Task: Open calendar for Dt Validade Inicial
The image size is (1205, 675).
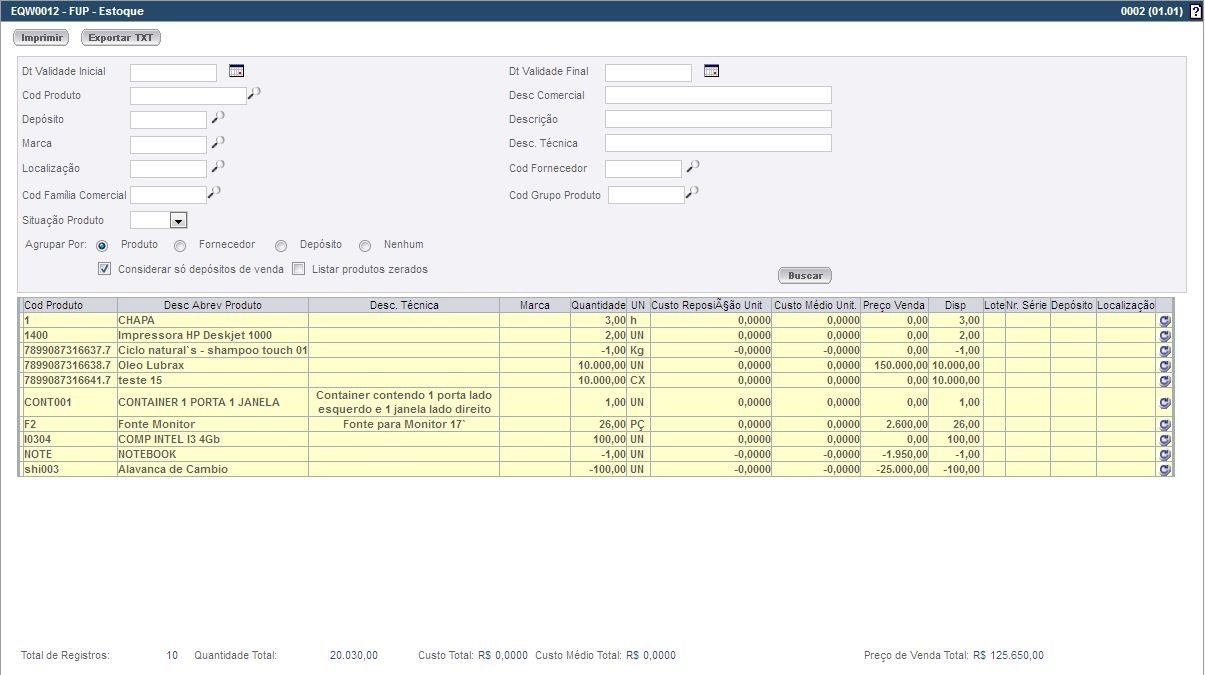Action: click(236, 71)
